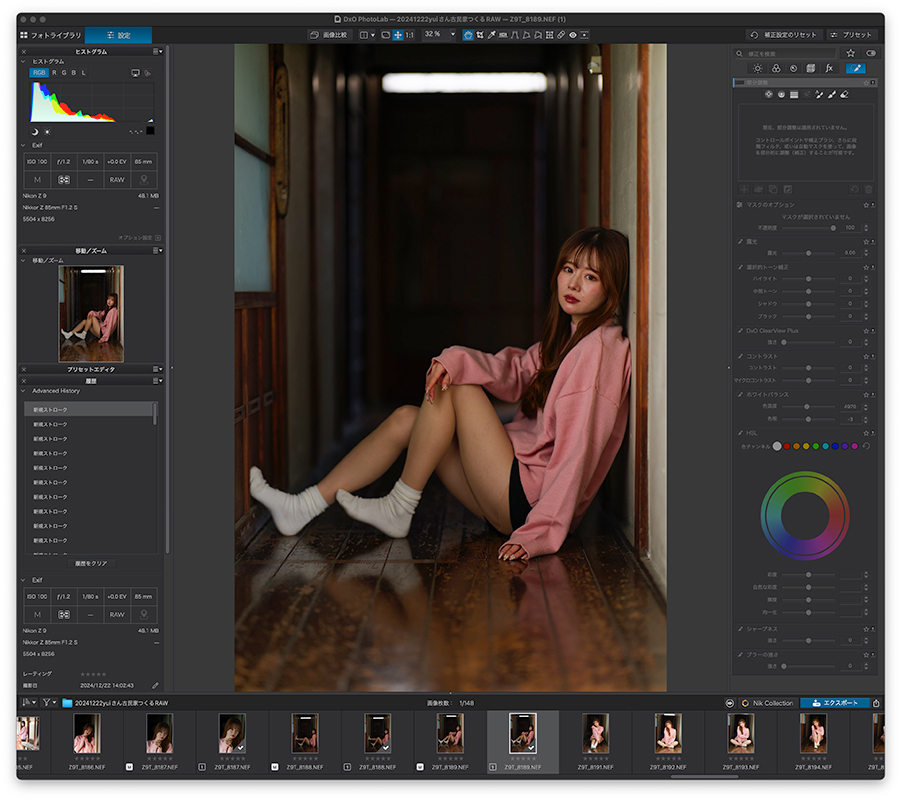The width and height of the screenshot is (901, 800).
Task: Click the navigator preview thumbnail
Action: click(x=91, y=313)
